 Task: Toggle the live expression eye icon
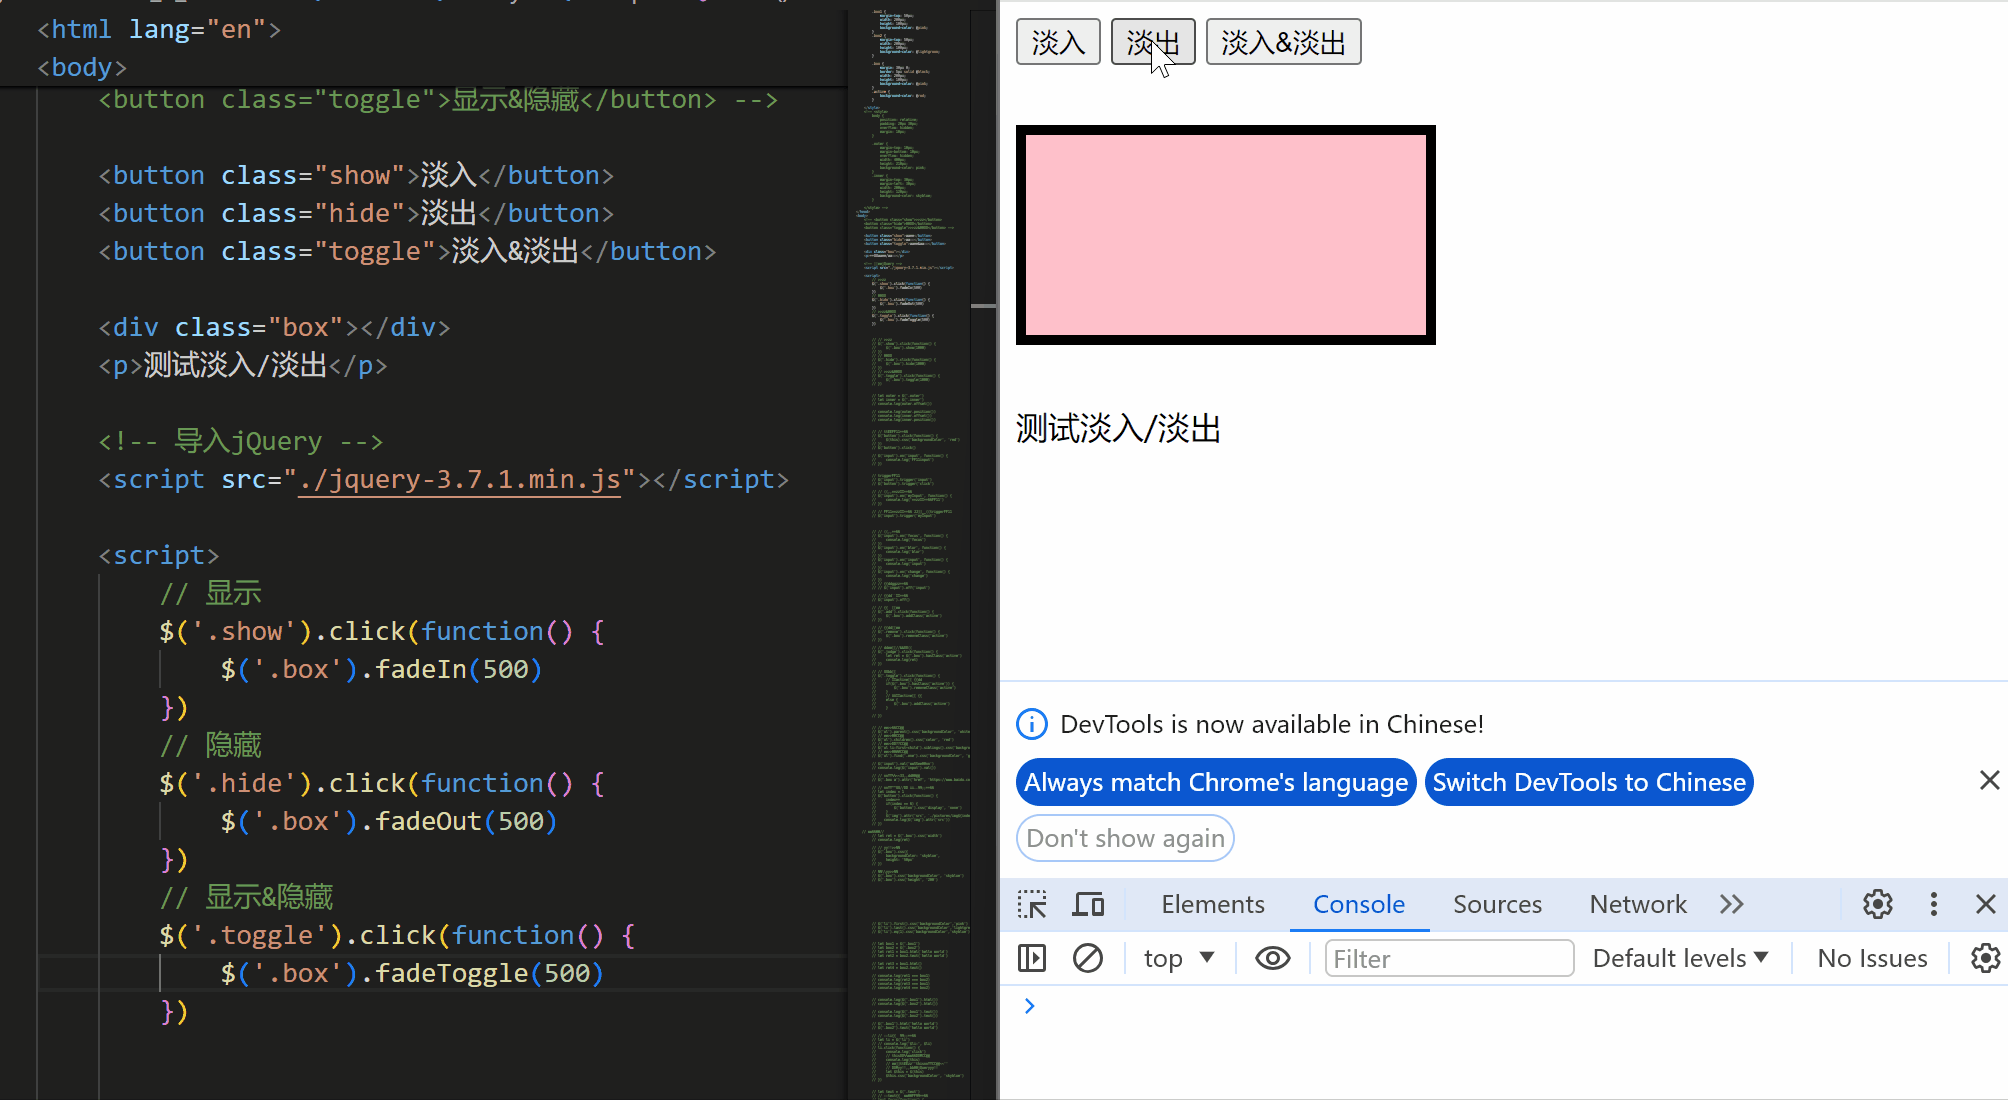click(x=1272, y=959)
